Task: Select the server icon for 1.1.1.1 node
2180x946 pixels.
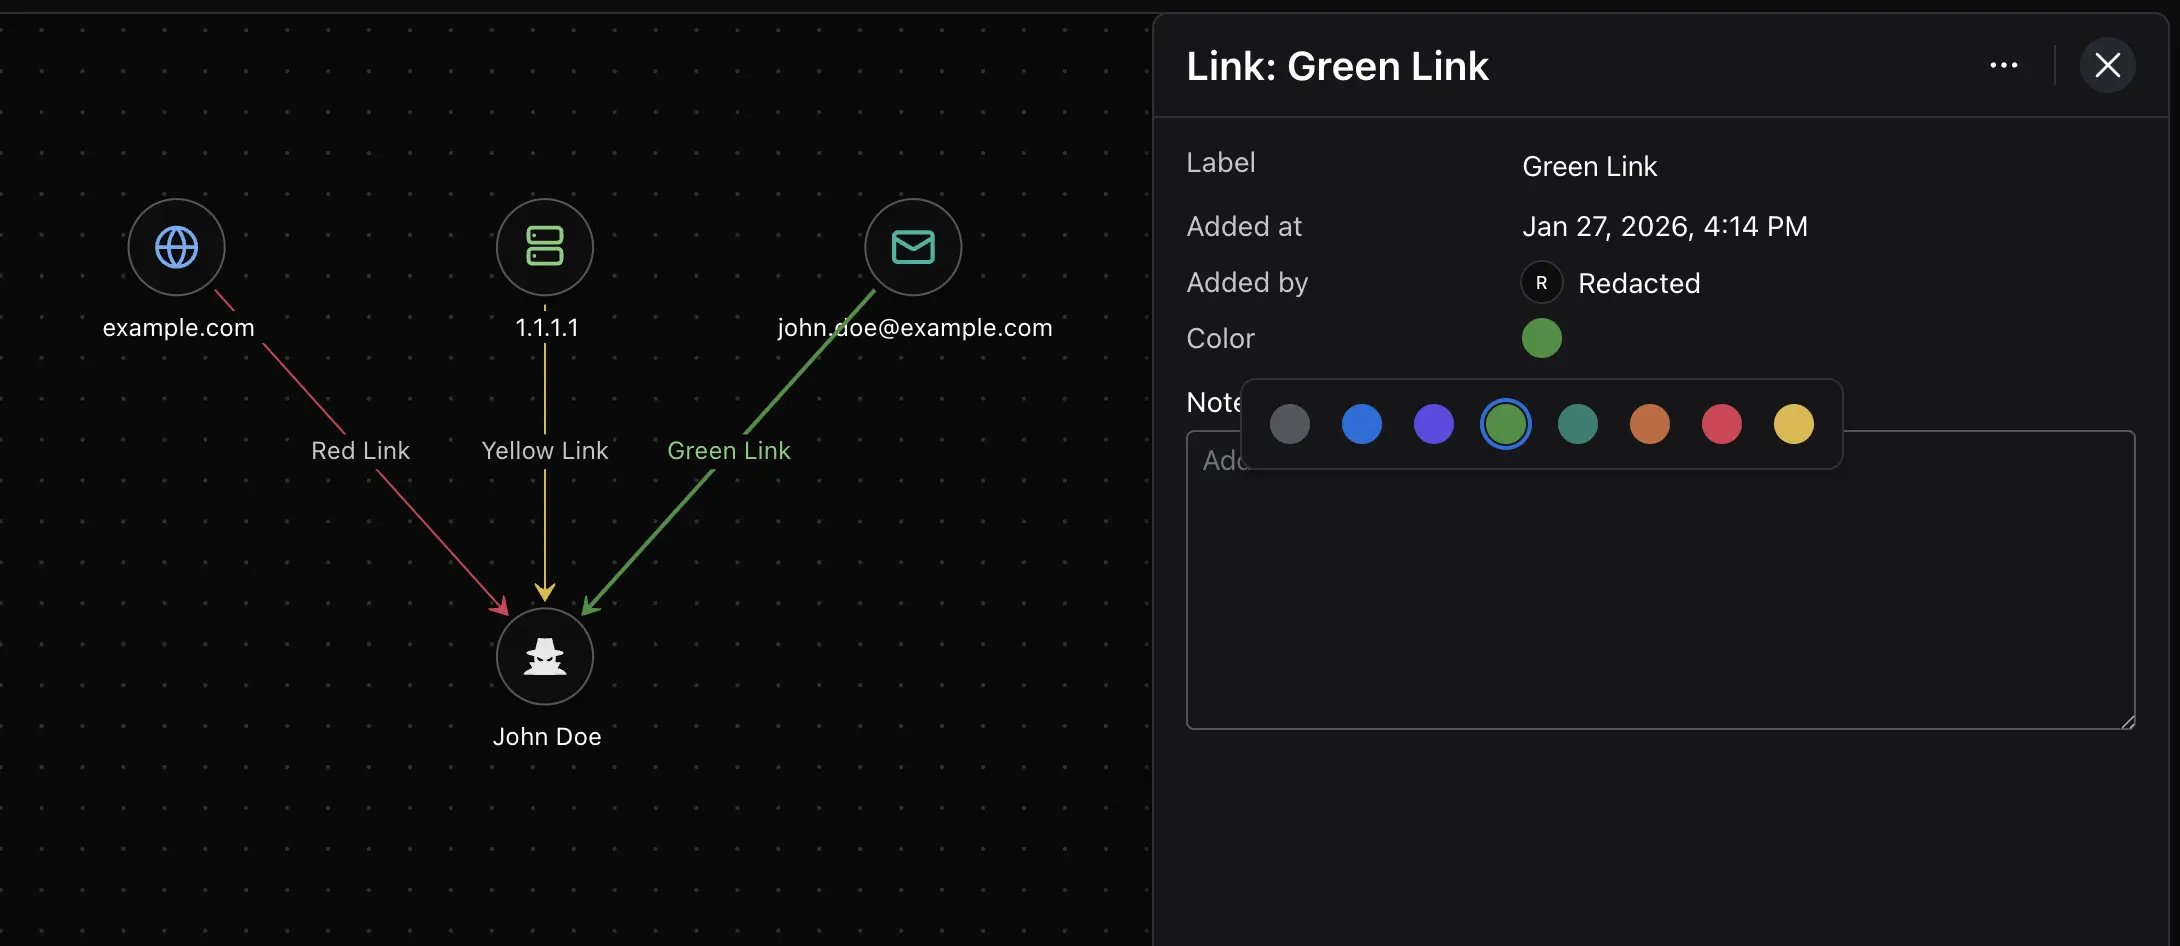Action: [x=544, y=247]
